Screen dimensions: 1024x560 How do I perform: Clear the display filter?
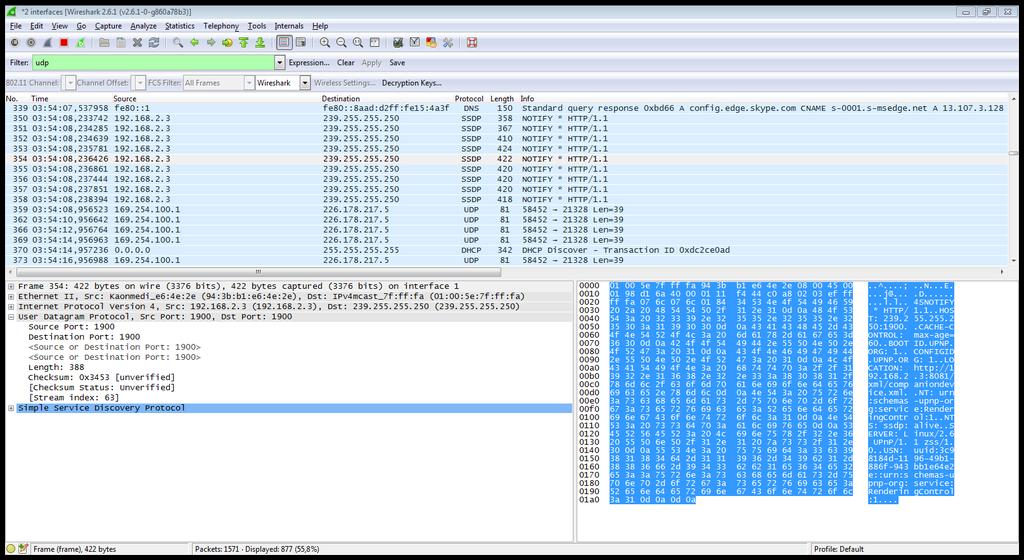pyautogui.click(x=345, y=63)
